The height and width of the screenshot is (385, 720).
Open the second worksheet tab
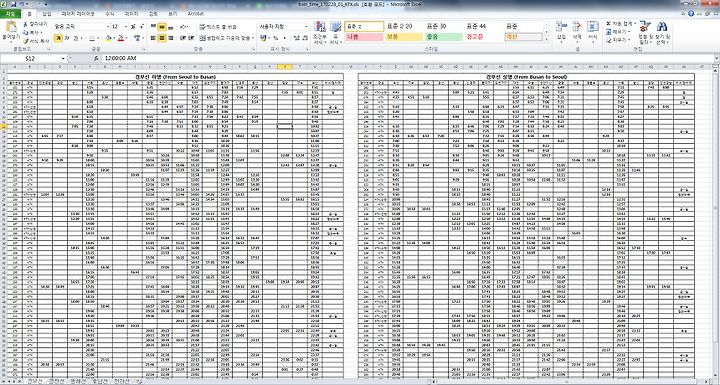(x=56, y=382)
